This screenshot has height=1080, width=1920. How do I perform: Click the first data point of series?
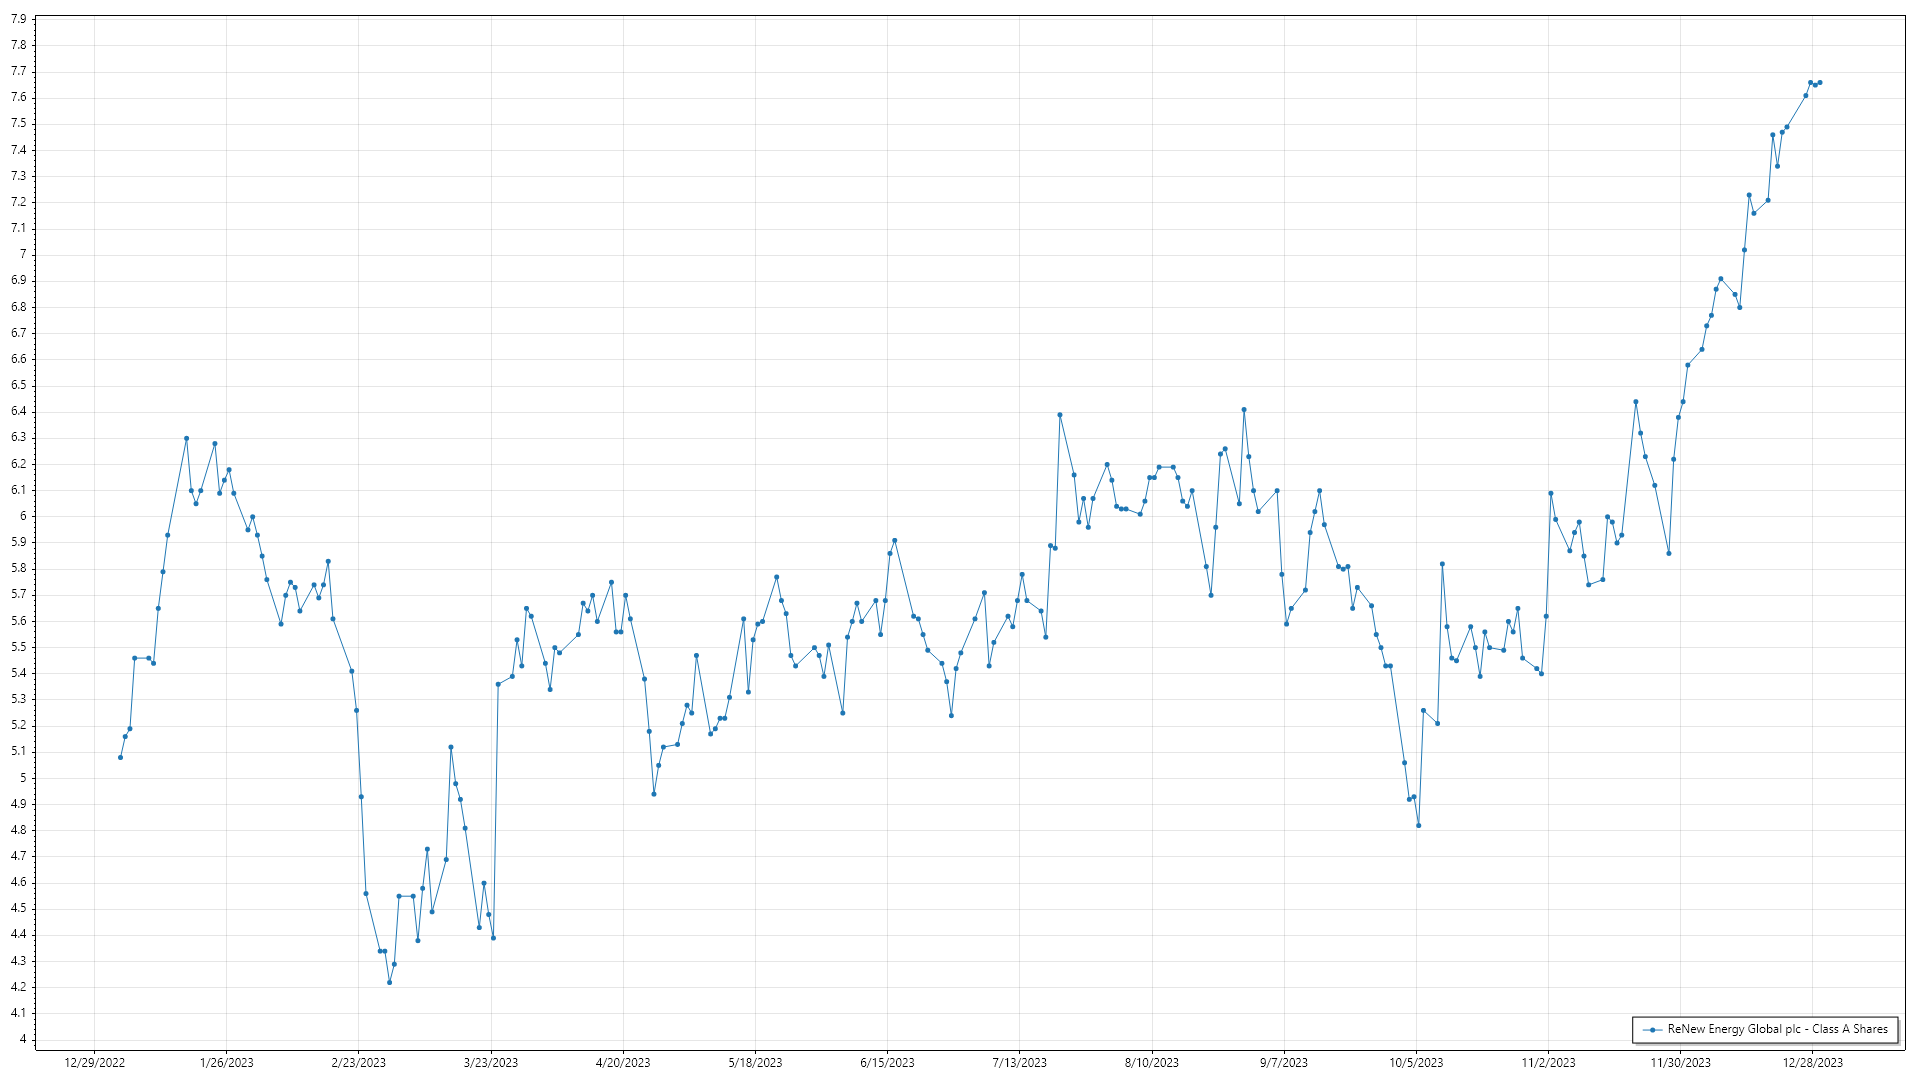[x=120, y=757]
